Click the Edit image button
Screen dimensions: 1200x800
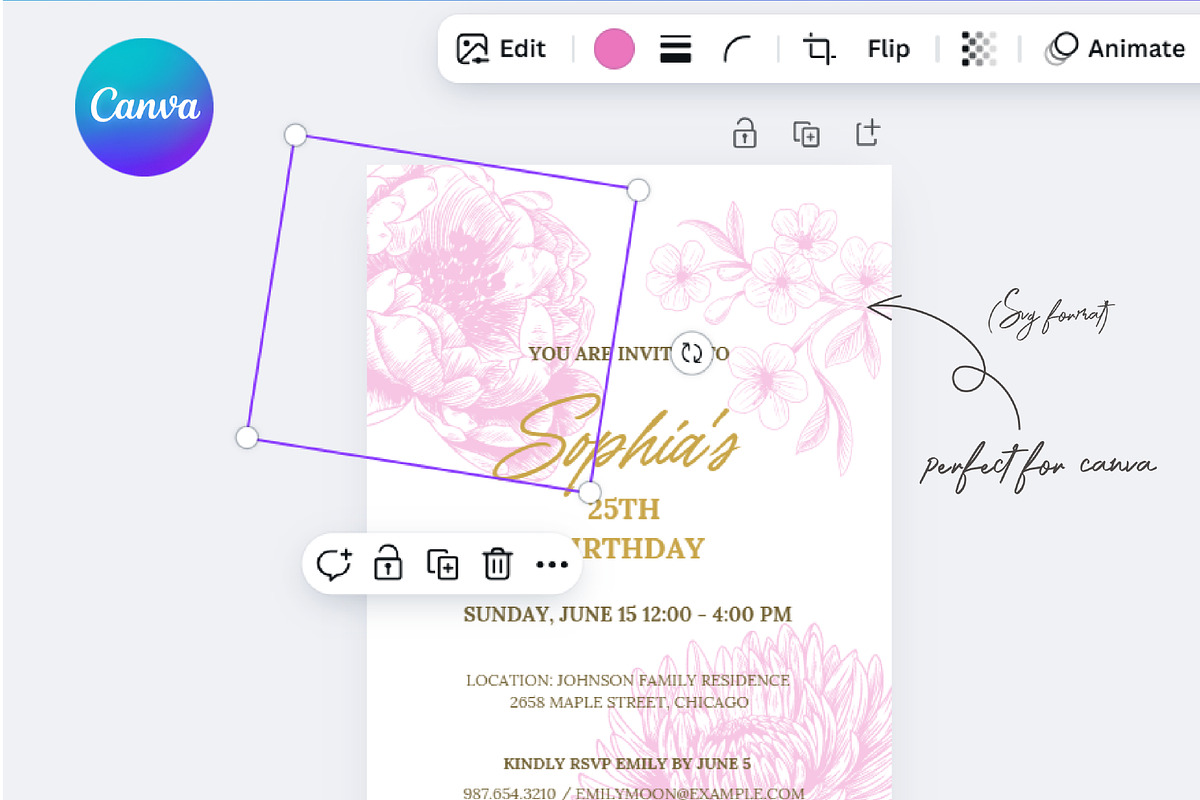(x=501, y=49)
